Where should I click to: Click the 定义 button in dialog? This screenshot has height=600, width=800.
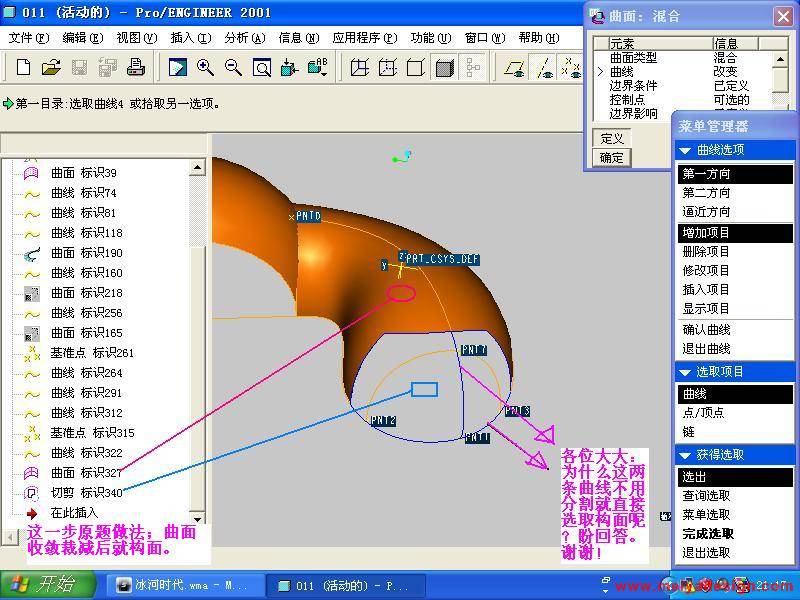612,139
